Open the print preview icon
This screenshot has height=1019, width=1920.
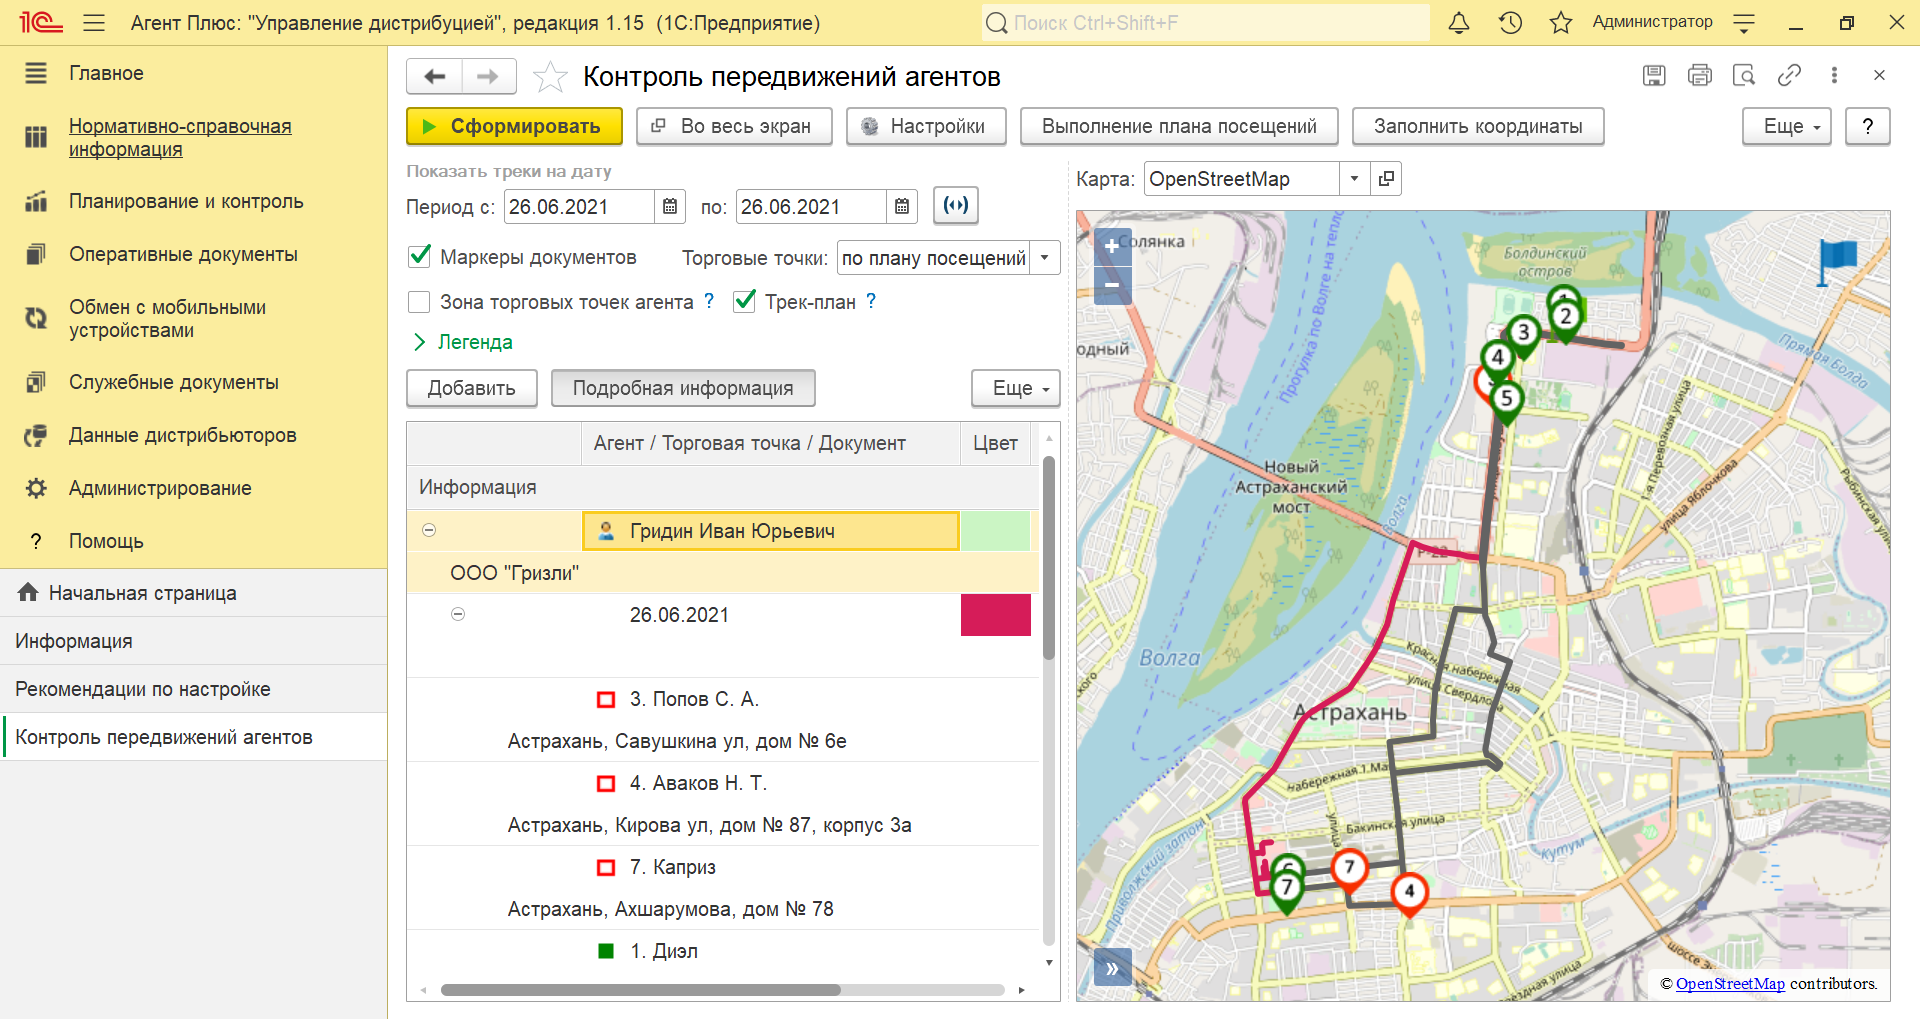[1744, 75]
